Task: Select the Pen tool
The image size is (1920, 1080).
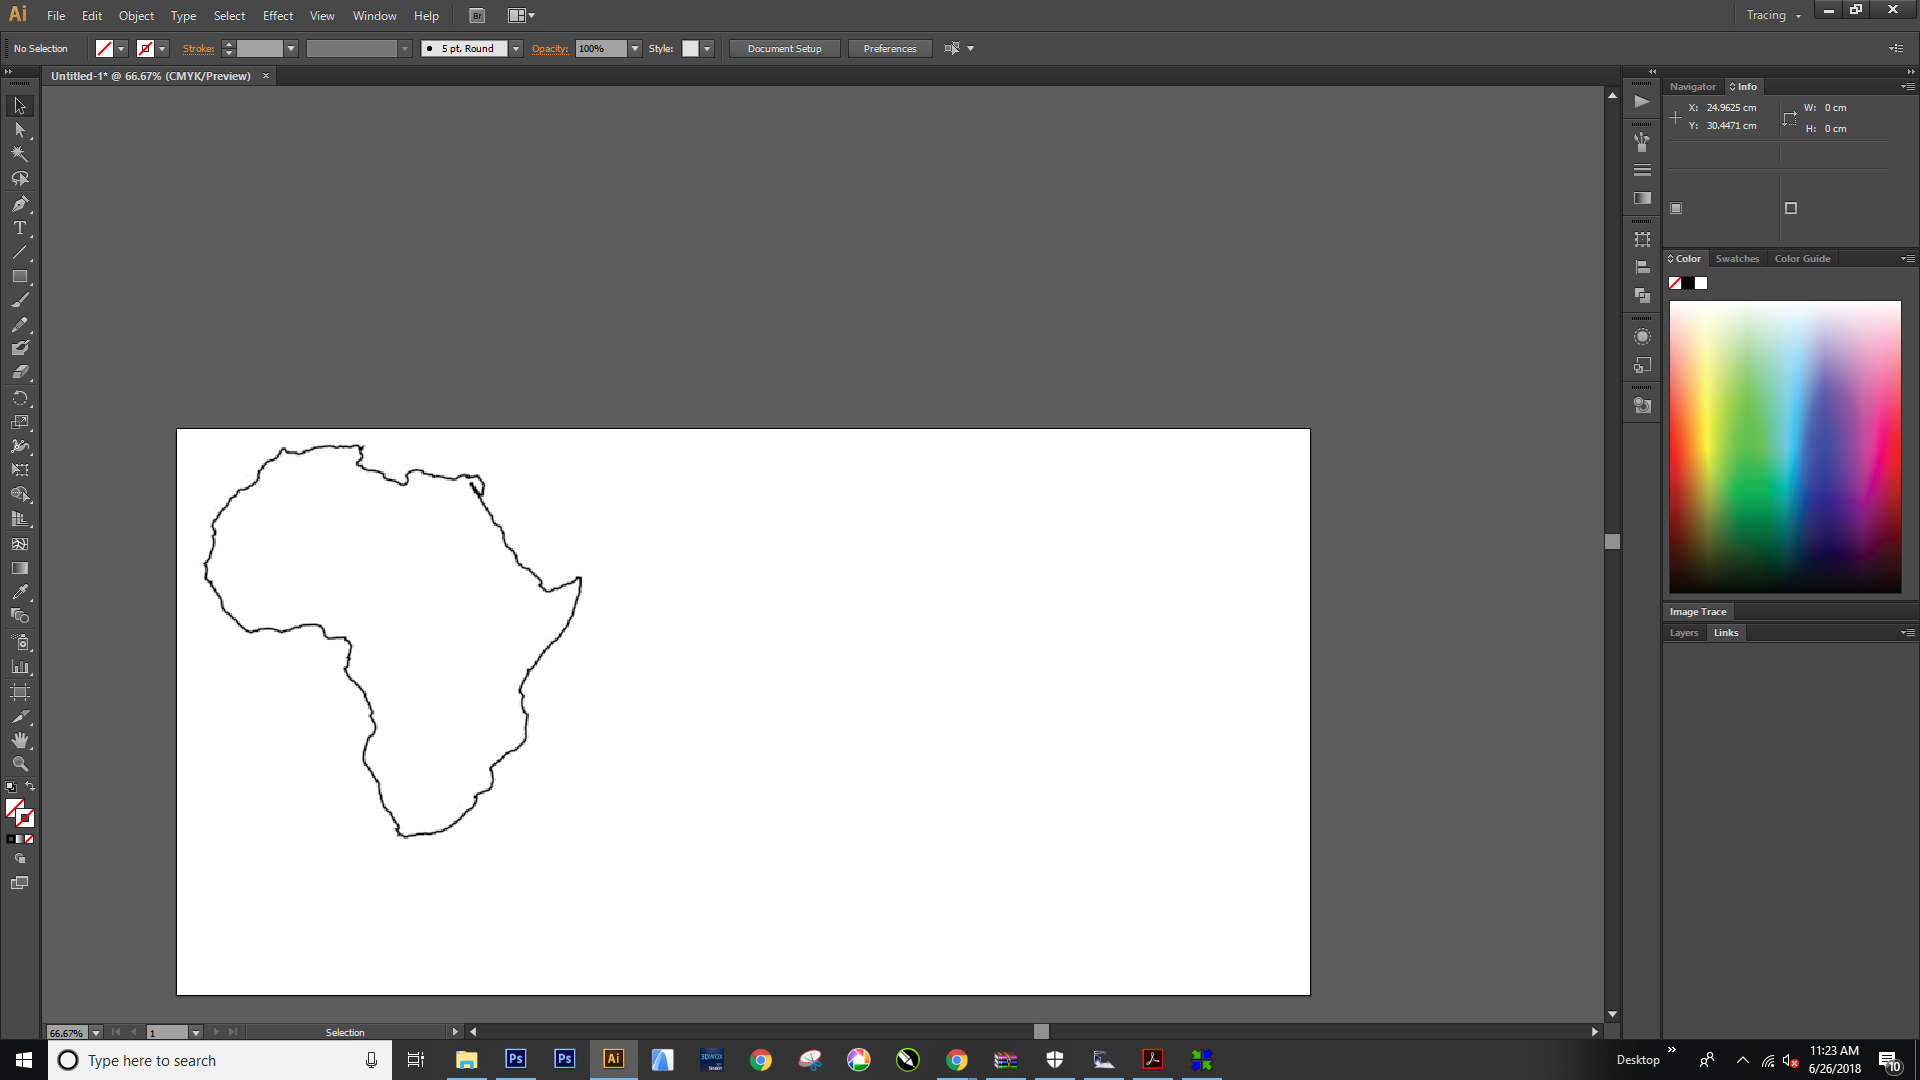Action: pyautogui.click(x=19, y=204)
